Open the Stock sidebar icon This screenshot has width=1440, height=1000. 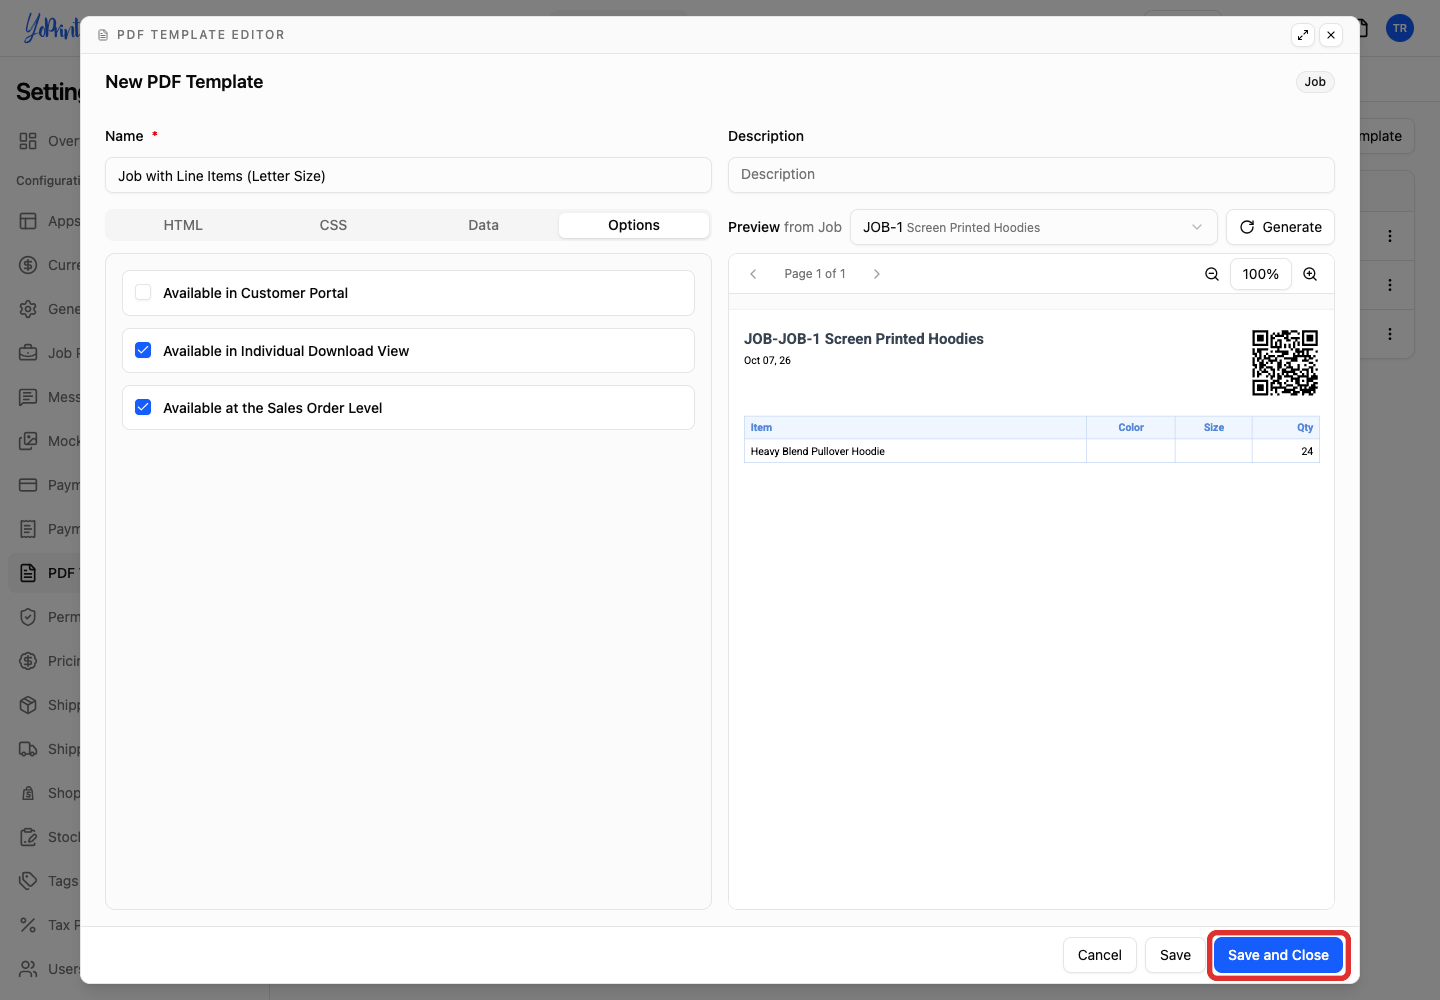(28, 837)
